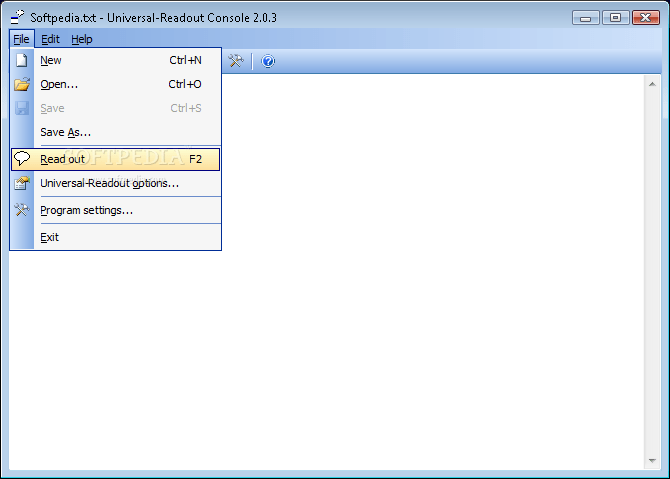Click the New document icon in File menu
Viewport: 670px width, 479px height.
[21, 60]
